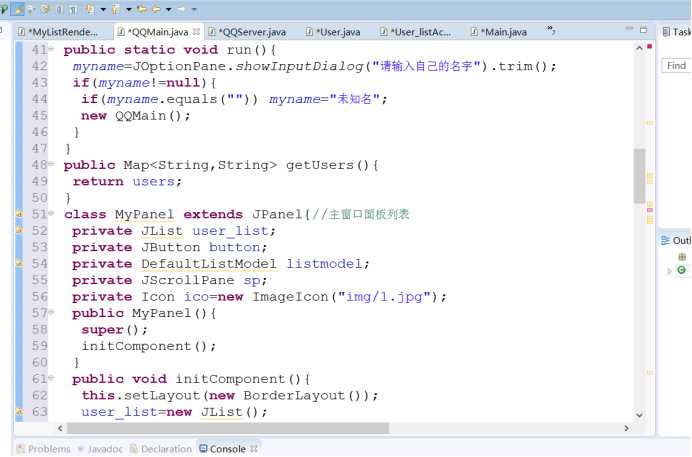Click the editor vertical scrollbar thumb
This screenshot has width=692, height=457.
pyautogui.click(x=639, y=176)
